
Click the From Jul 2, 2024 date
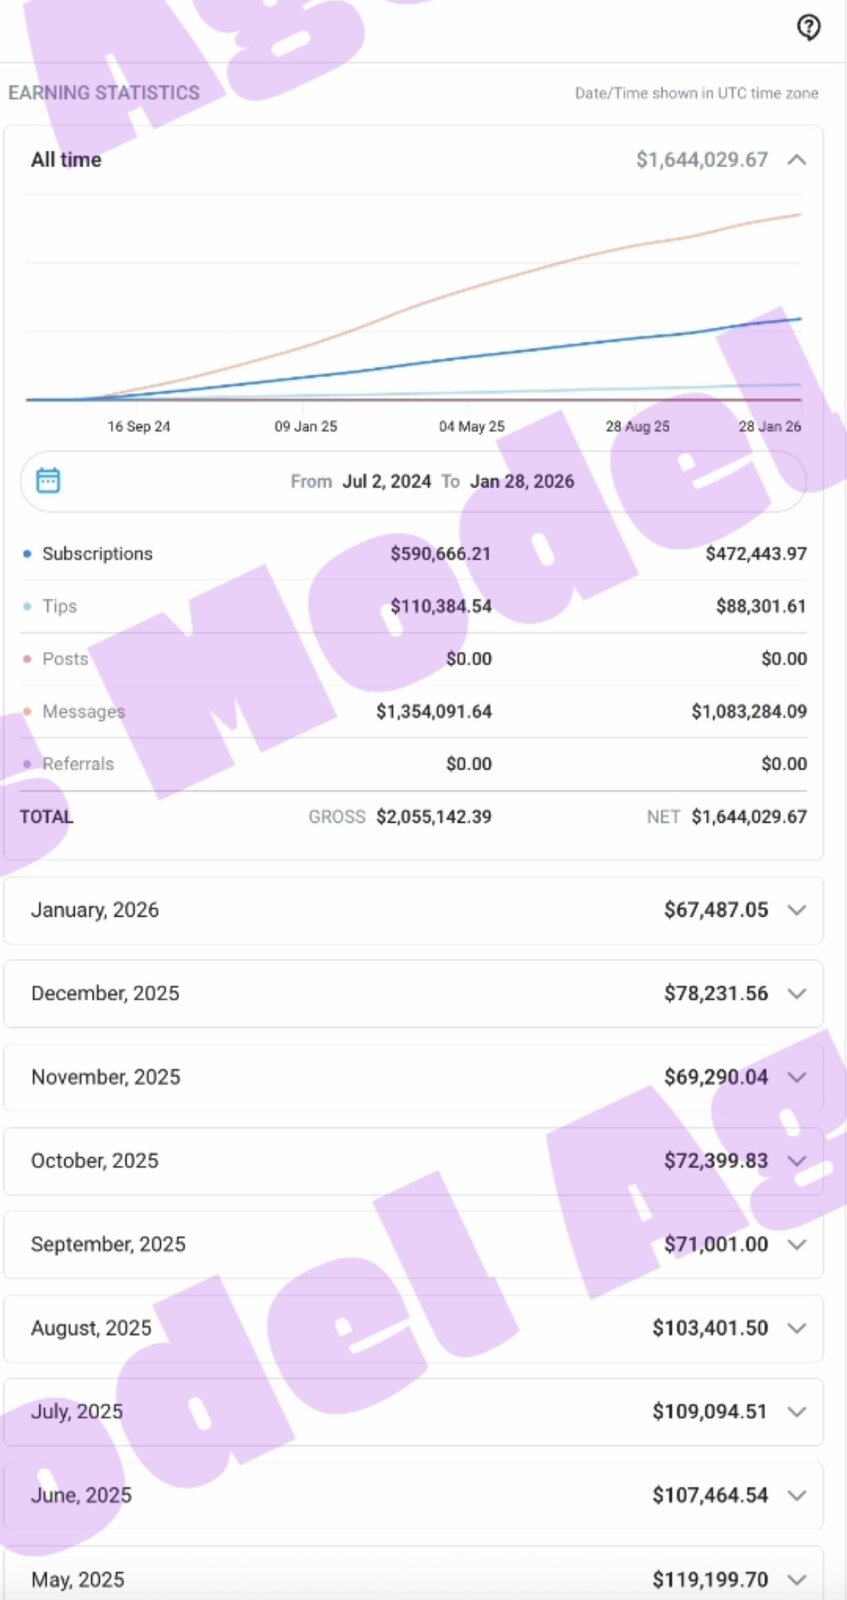tap(386, 481)
